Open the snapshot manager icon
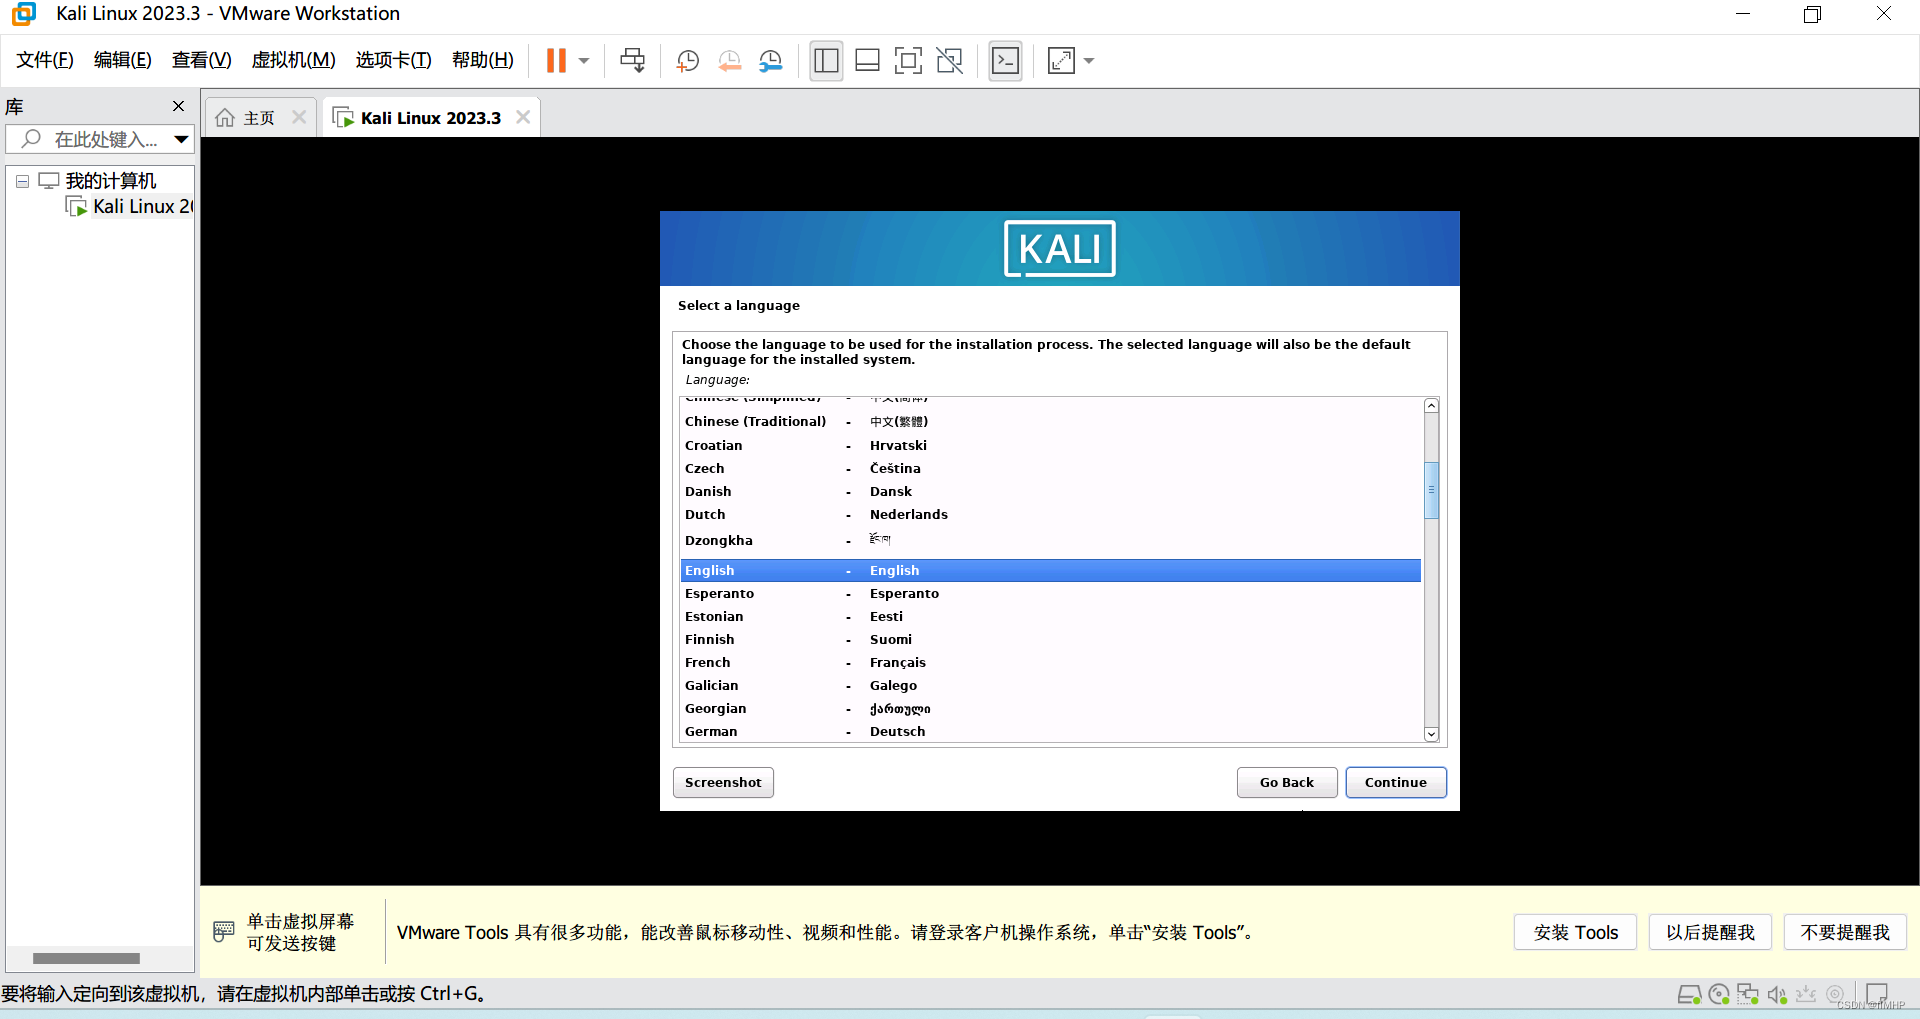 click(x=771, y=61)
